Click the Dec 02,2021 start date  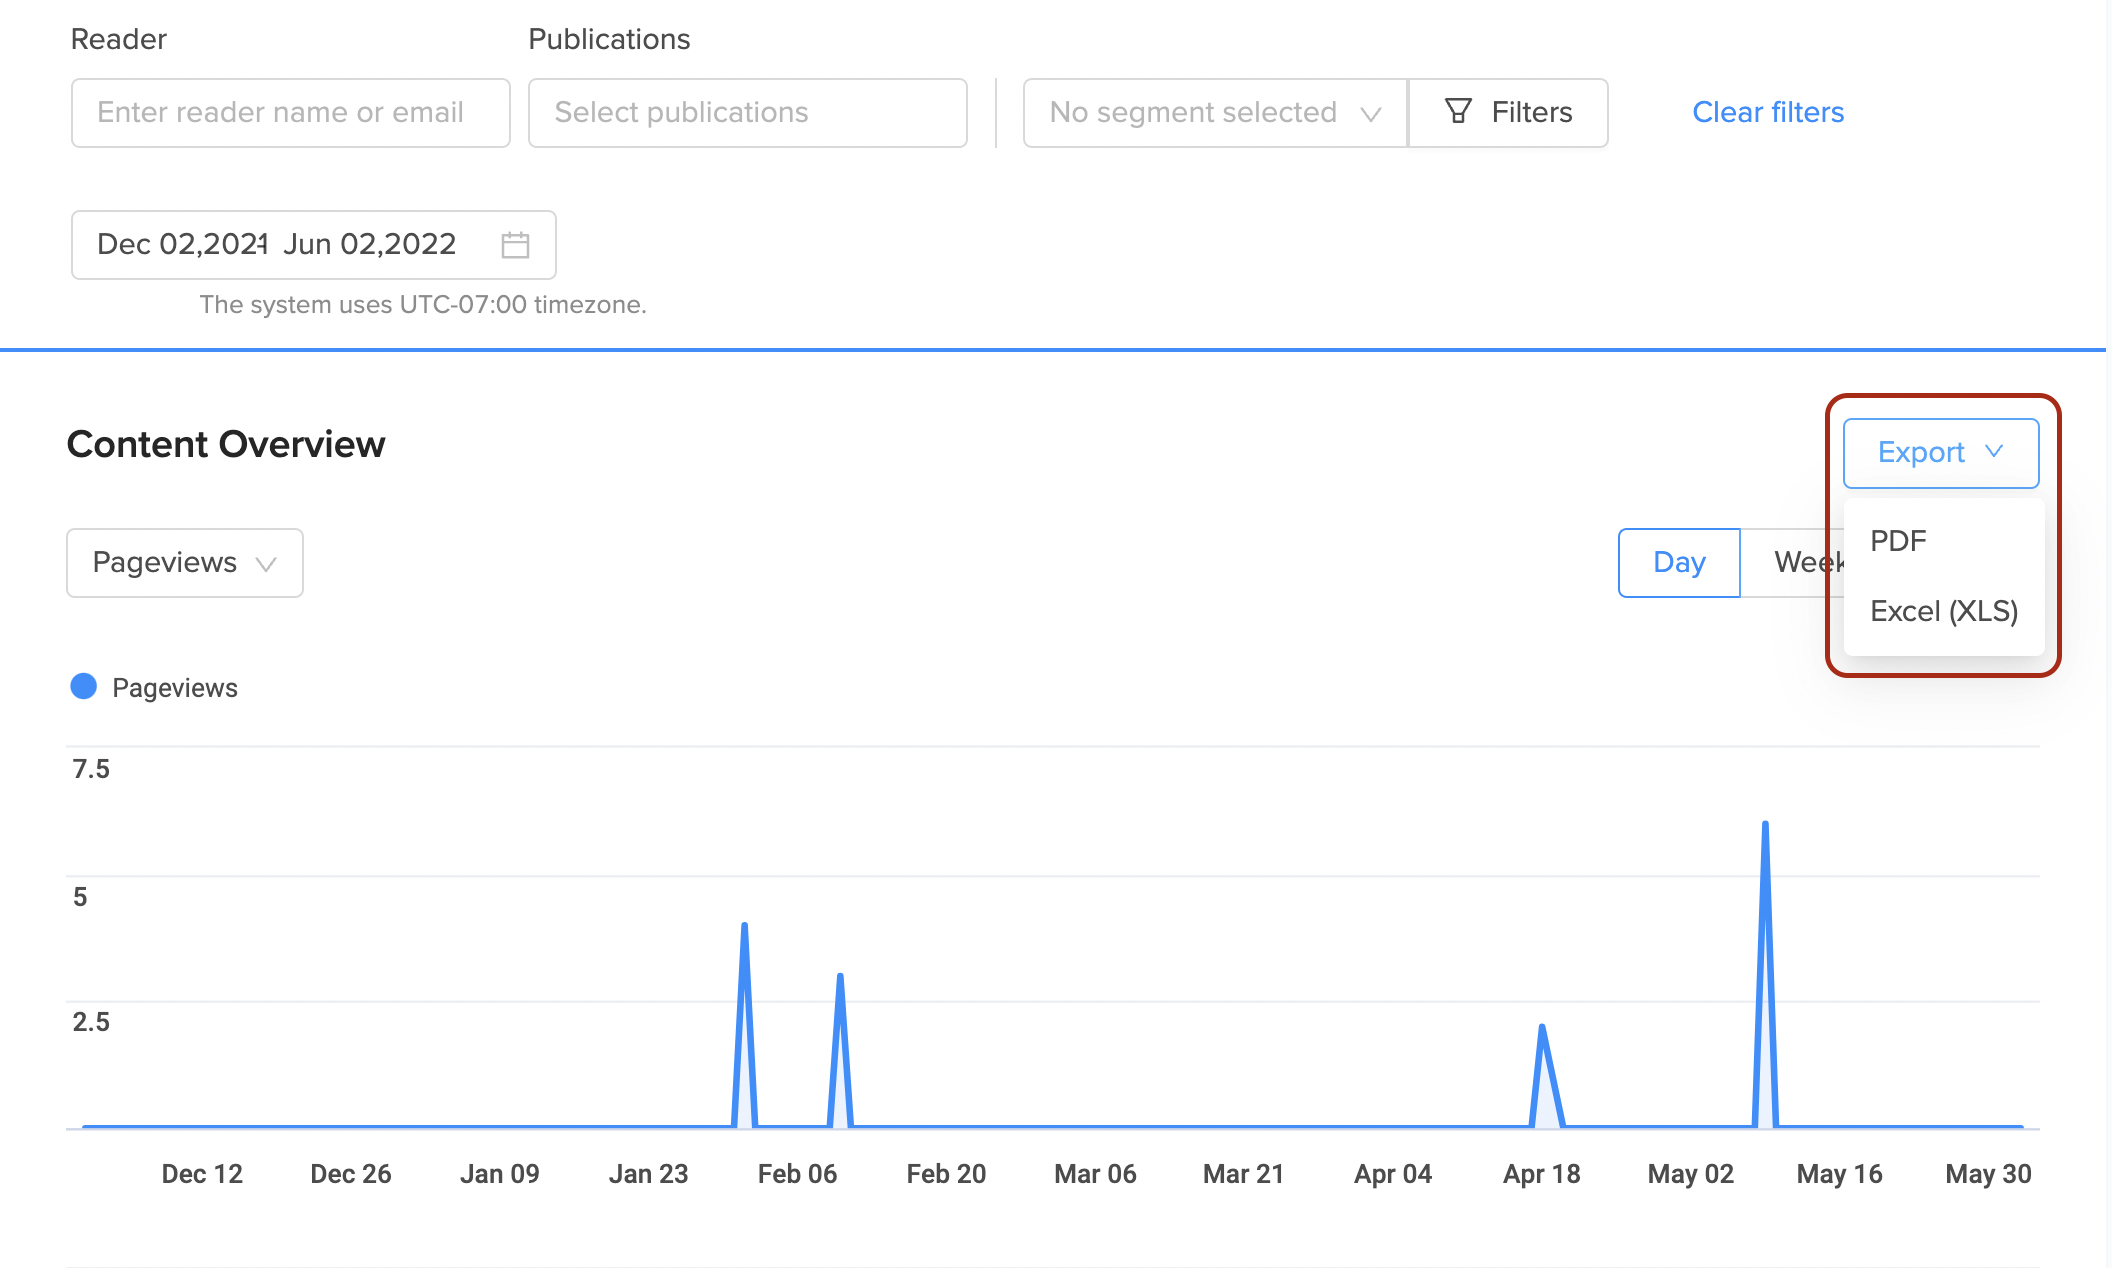click(x=180, y=245)
